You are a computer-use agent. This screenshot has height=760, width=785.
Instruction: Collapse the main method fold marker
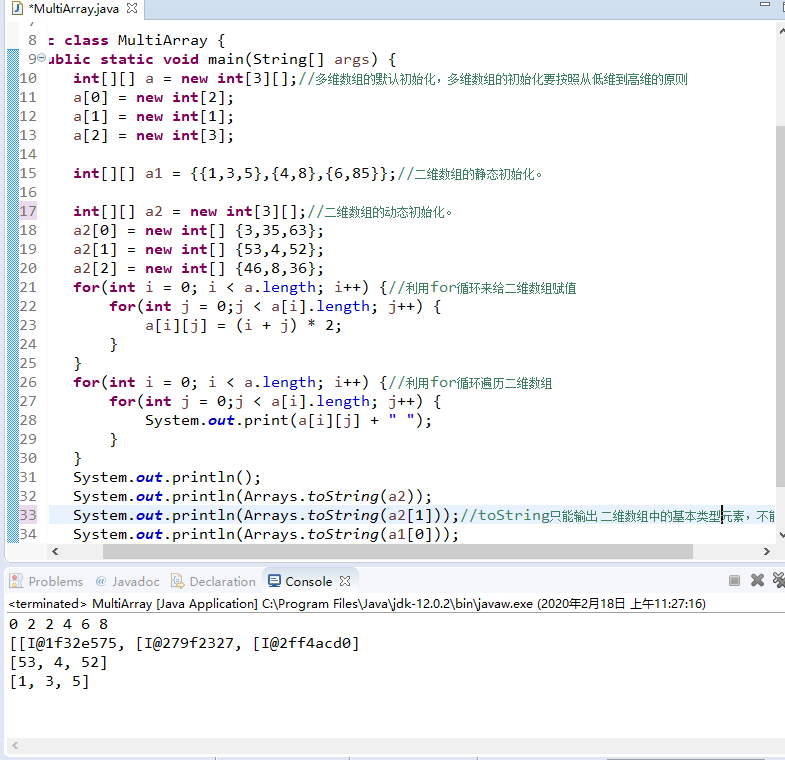[42, 58]
